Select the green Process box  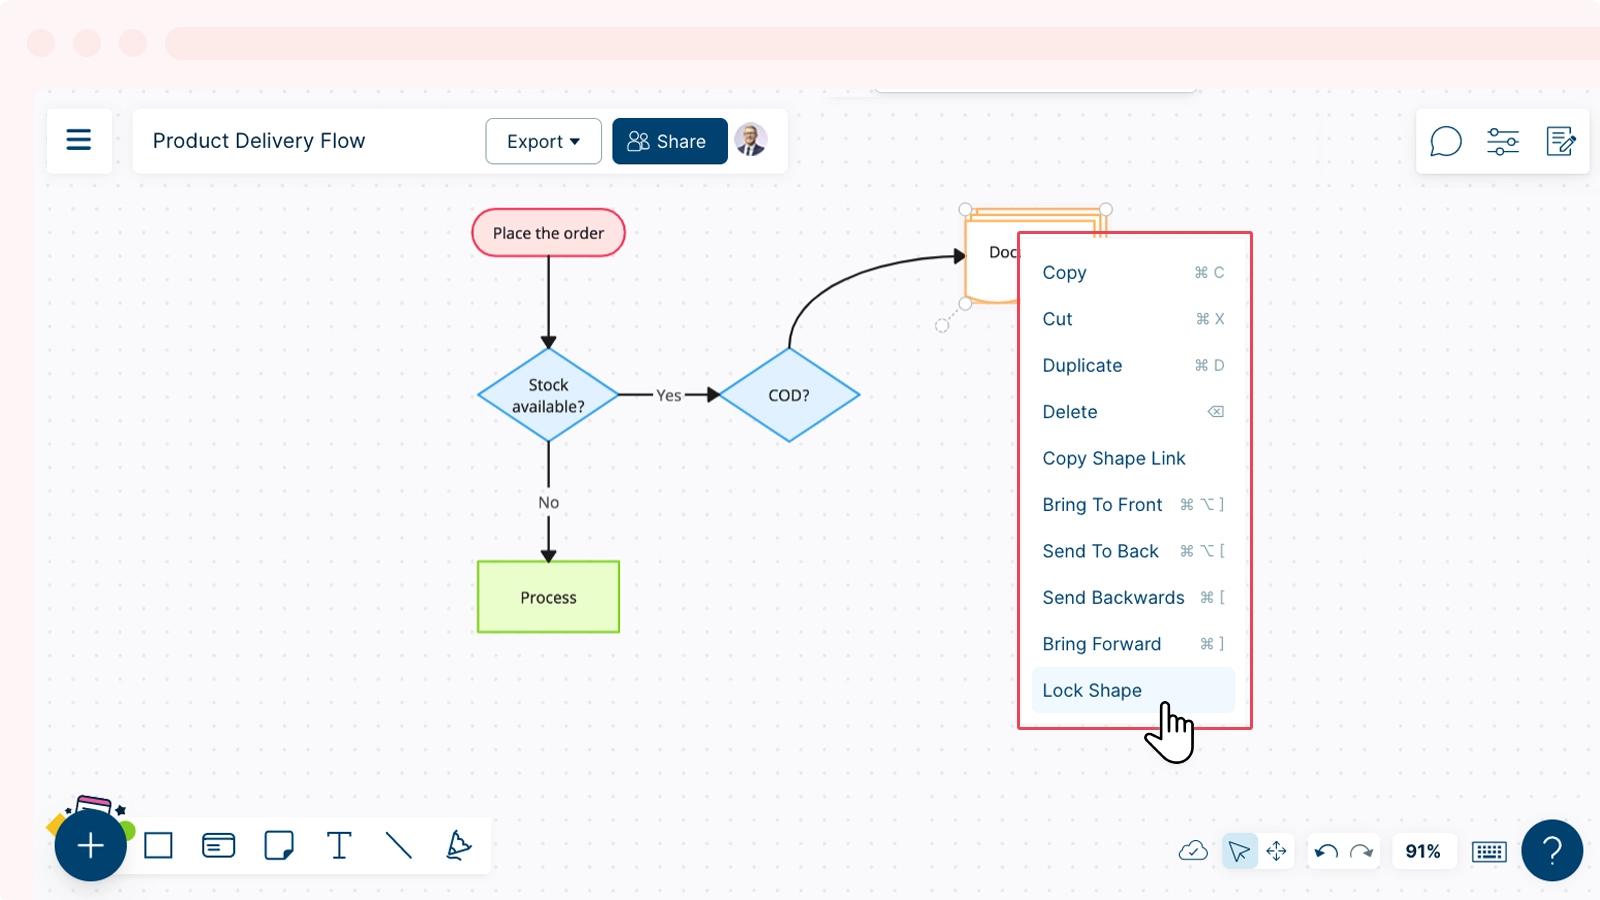pos(548,597)
